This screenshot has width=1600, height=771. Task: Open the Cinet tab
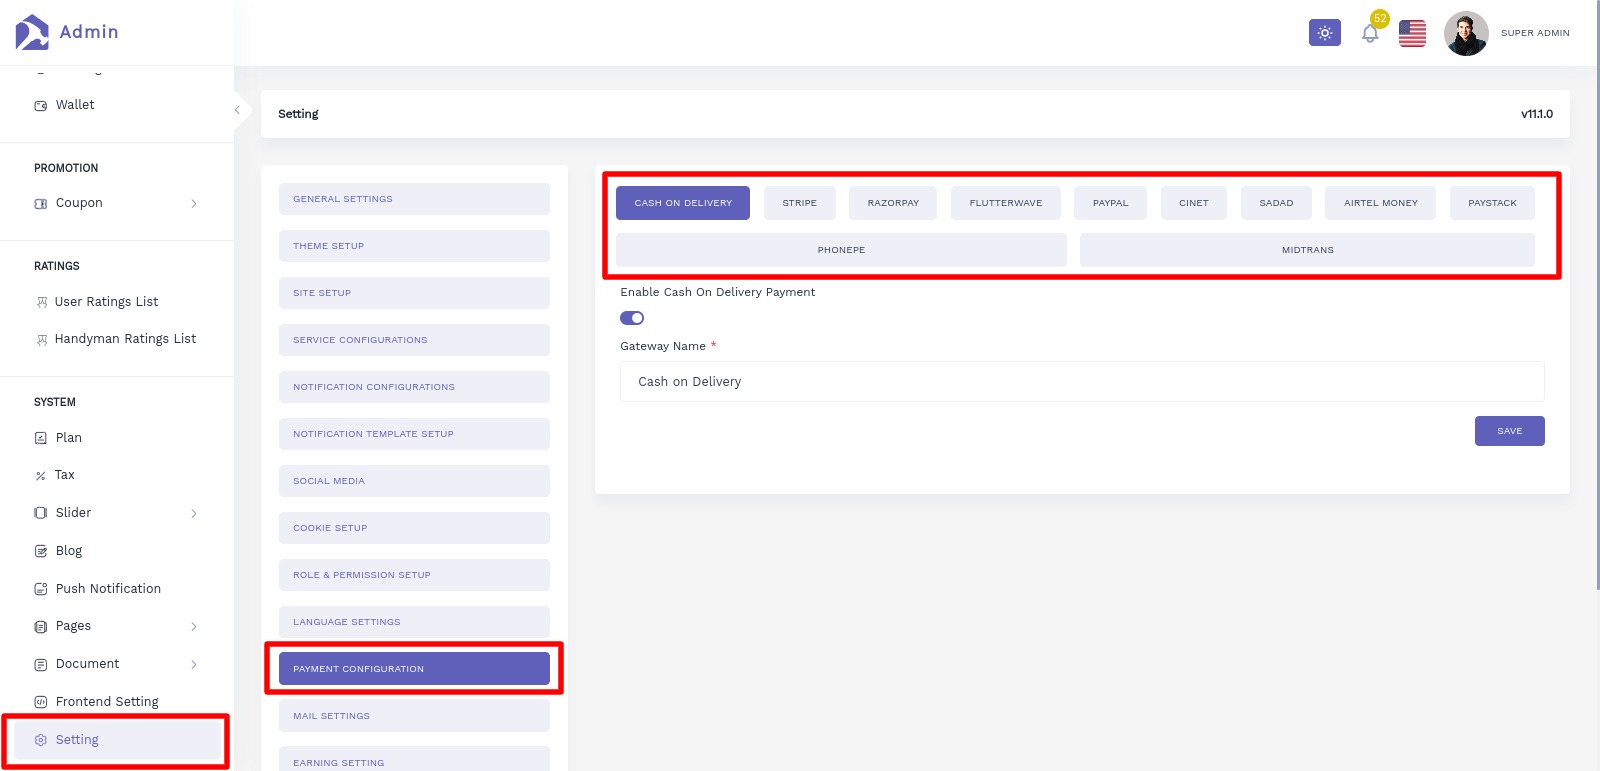click(1194, 203)
